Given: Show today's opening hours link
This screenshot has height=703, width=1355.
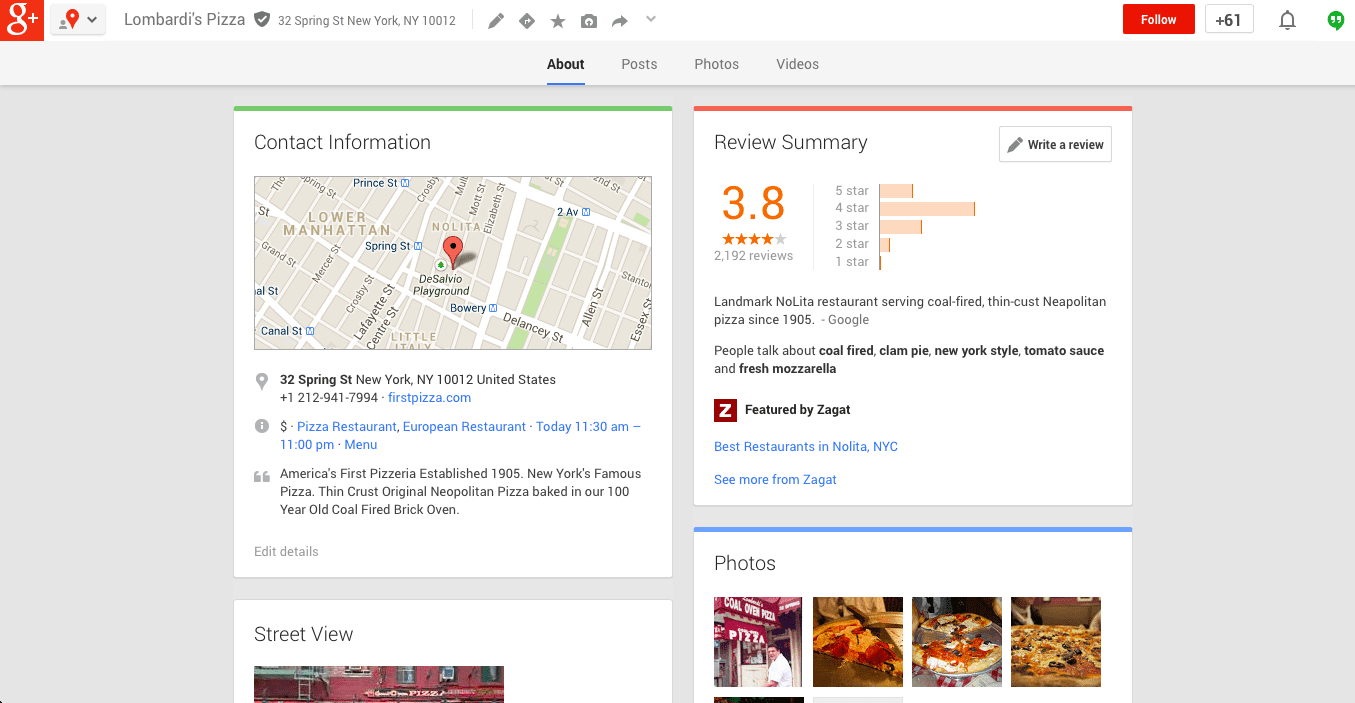Looking at the screenshot, I should coord(588,426).
